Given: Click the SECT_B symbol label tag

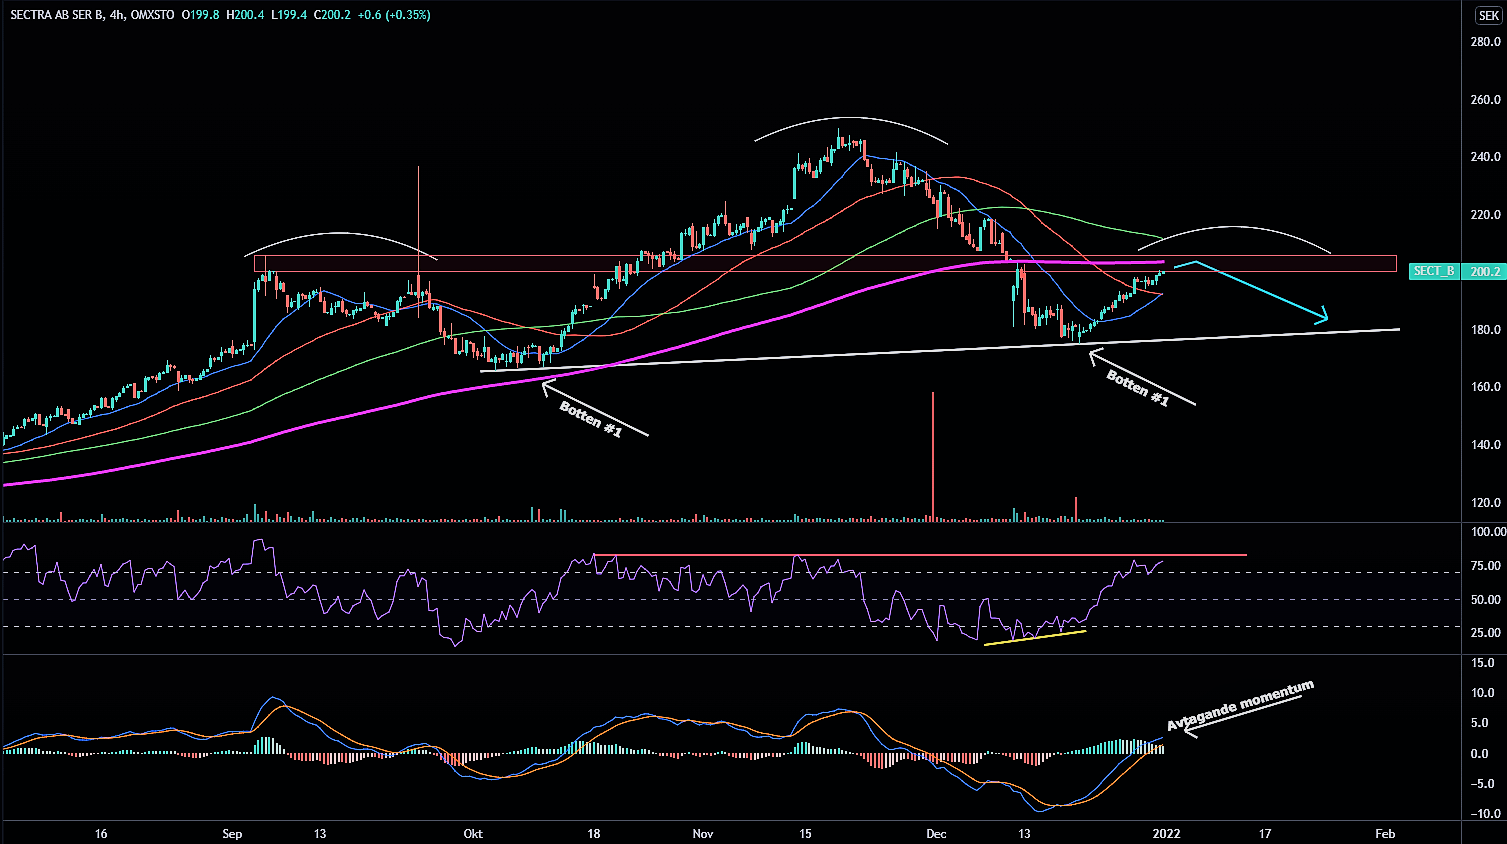Looking at the screenshot, I should point(1434,271).
